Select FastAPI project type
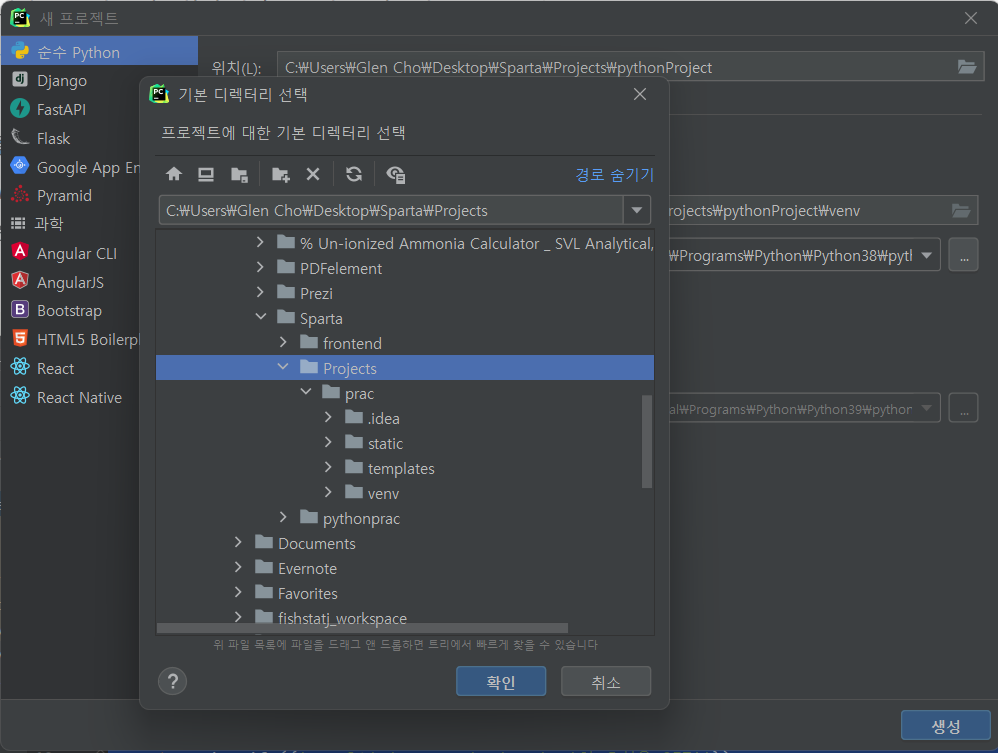The width and height of the screenshot is (998, 753). (x=61, y=109)
